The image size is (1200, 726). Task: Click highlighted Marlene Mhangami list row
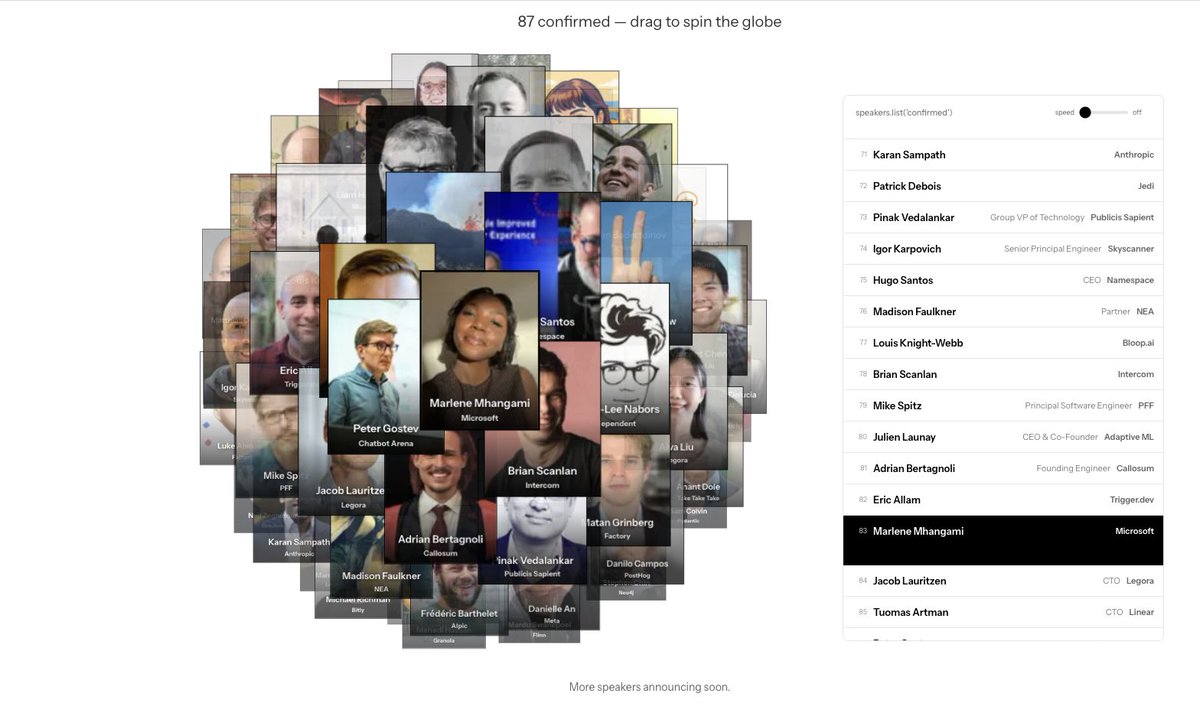[x=1003, y=541]
